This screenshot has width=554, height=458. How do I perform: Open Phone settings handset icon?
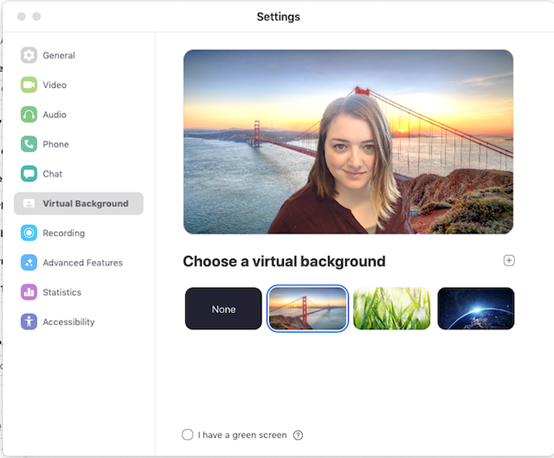pos(29,144)
